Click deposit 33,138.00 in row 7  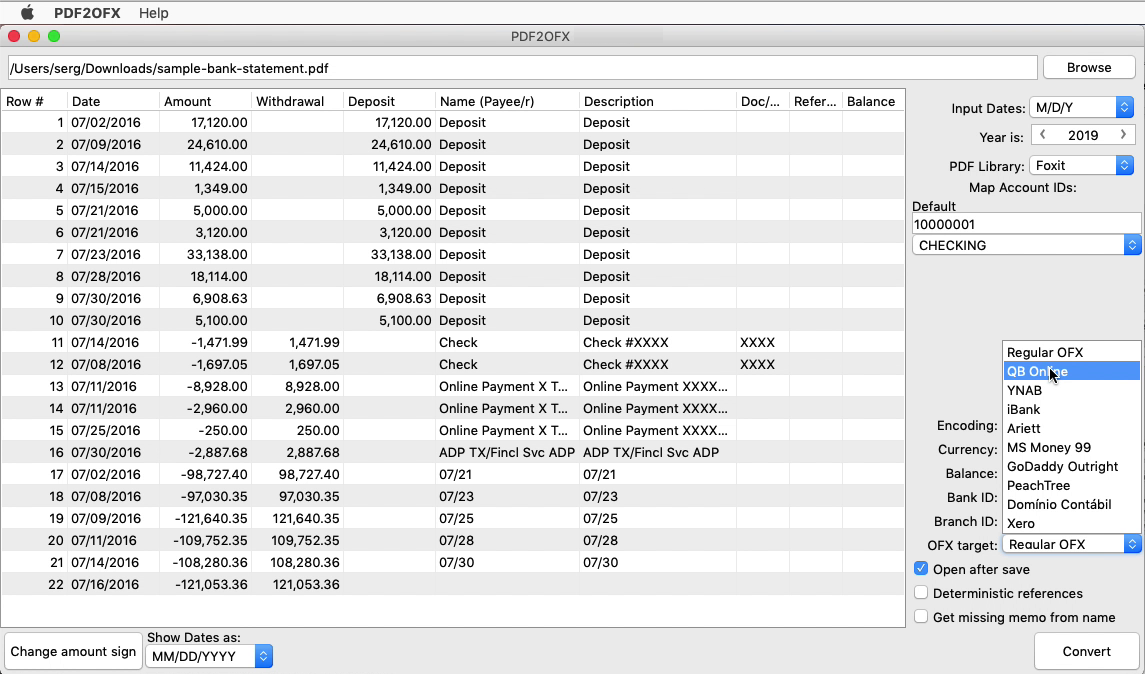pyautogui.click(x=402, y=254)
